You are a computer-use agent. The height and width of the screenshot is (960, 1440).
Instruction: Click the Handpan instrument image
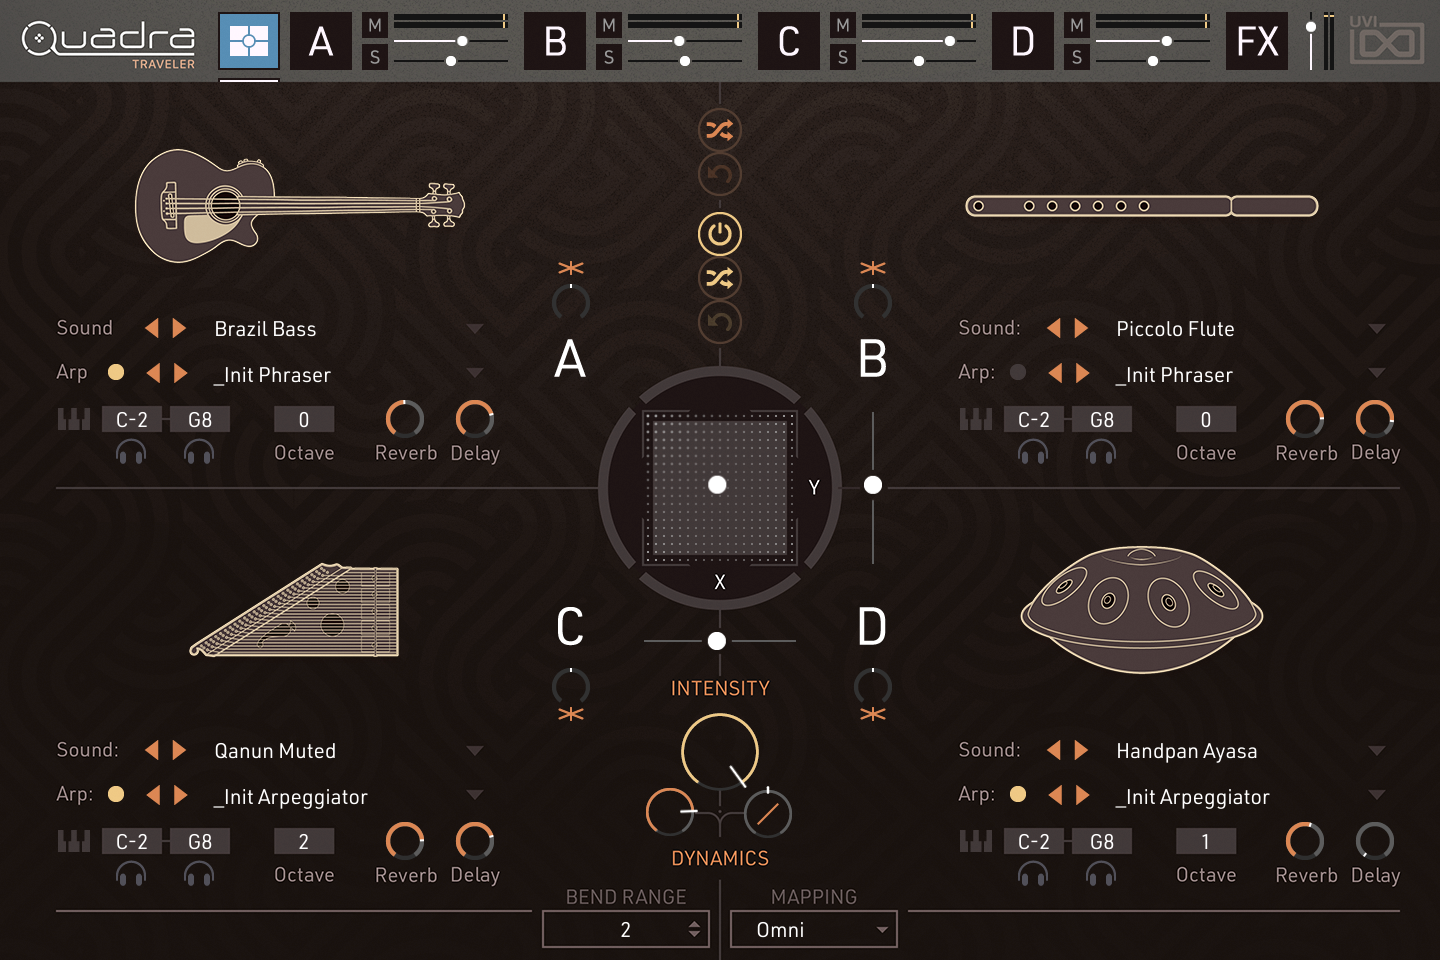click(1141, 609)
